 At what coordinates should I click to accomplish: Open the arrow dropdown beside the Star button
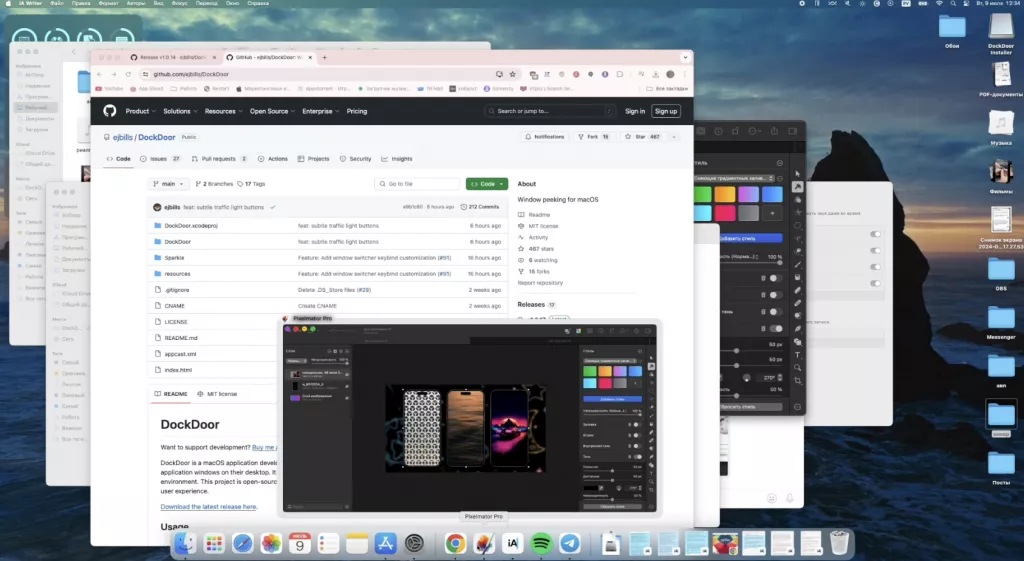point(673,137)
